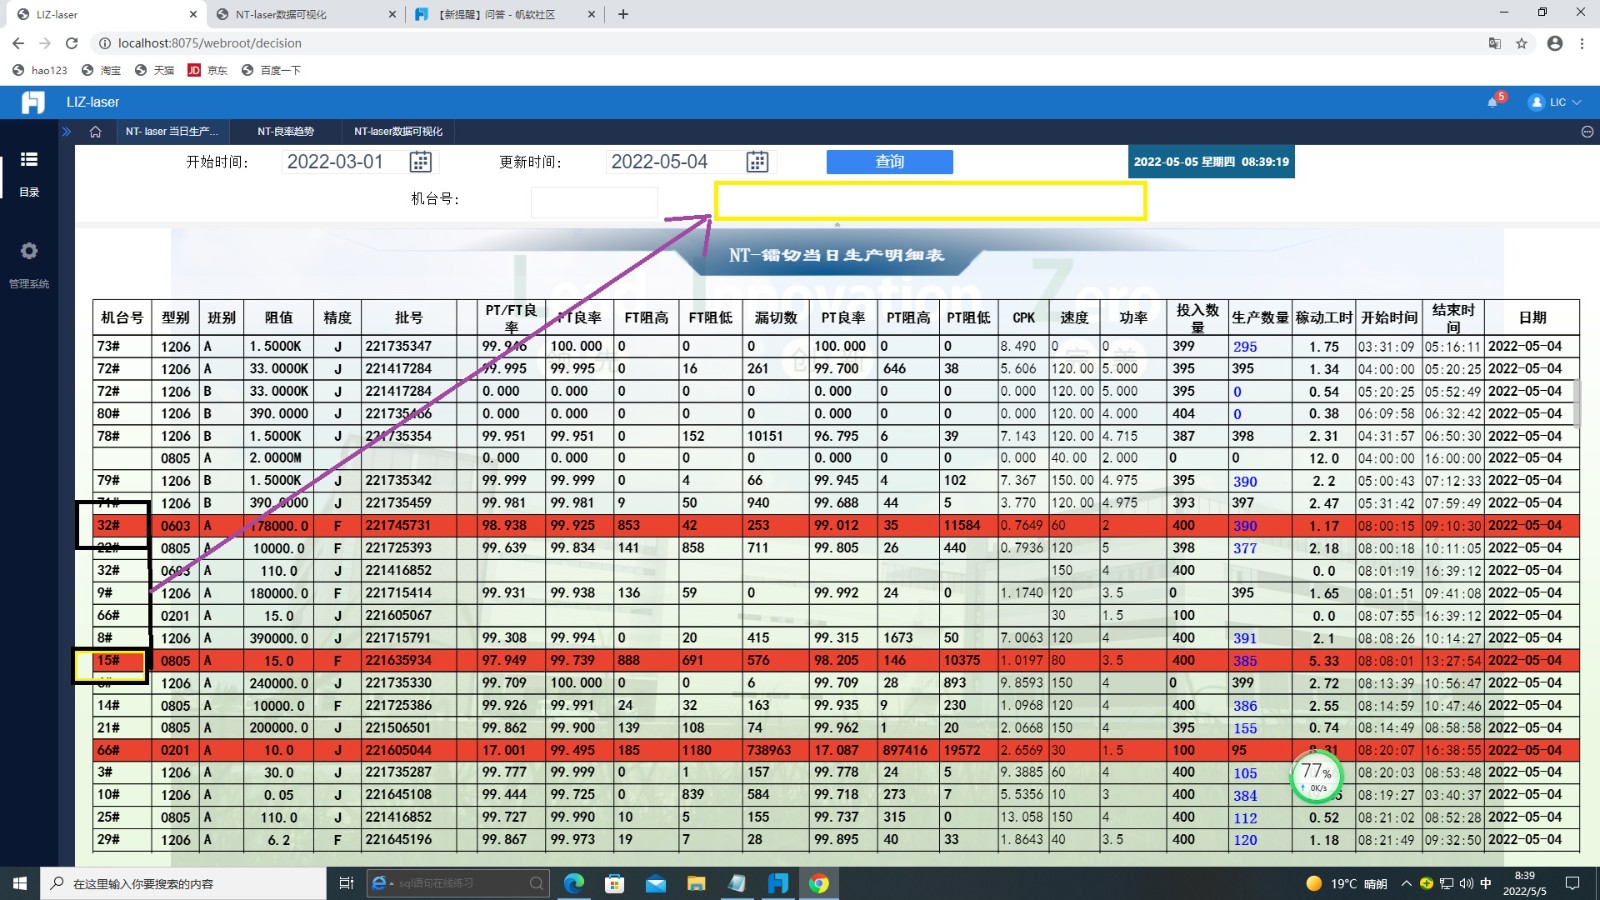Click the 生产数量 link 386 for 14#
1600x900 pixels.
(x=1245, y=706)
